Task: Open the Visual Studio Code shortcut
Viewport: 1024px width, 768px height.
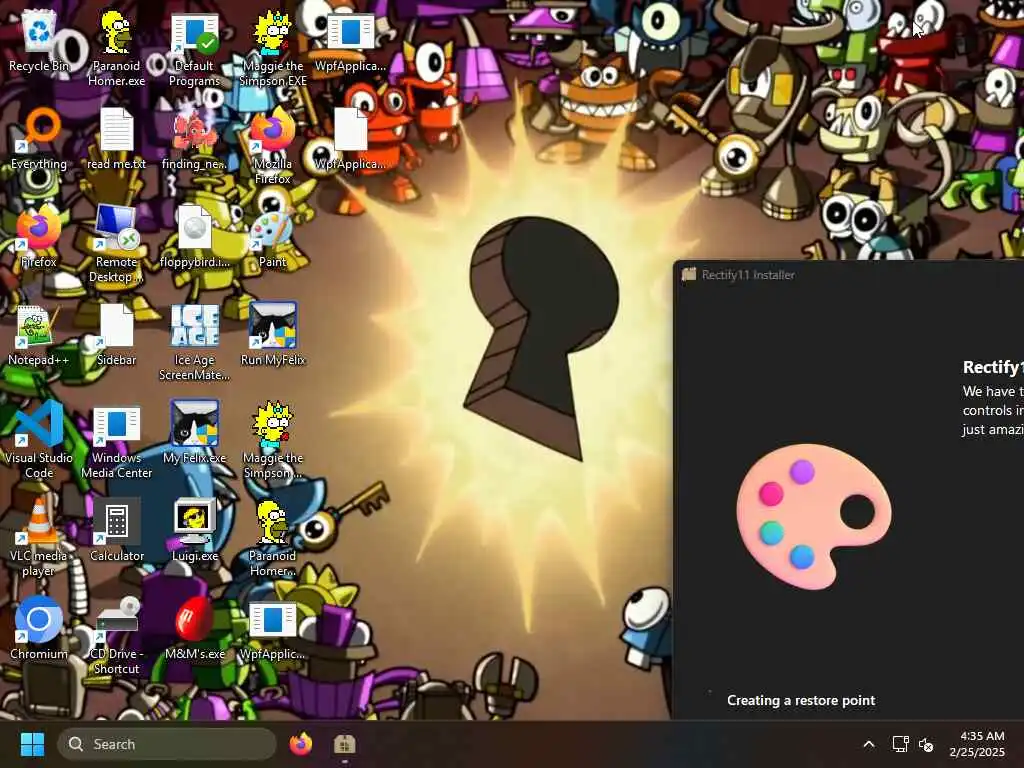Action: [x=39, y=441]
